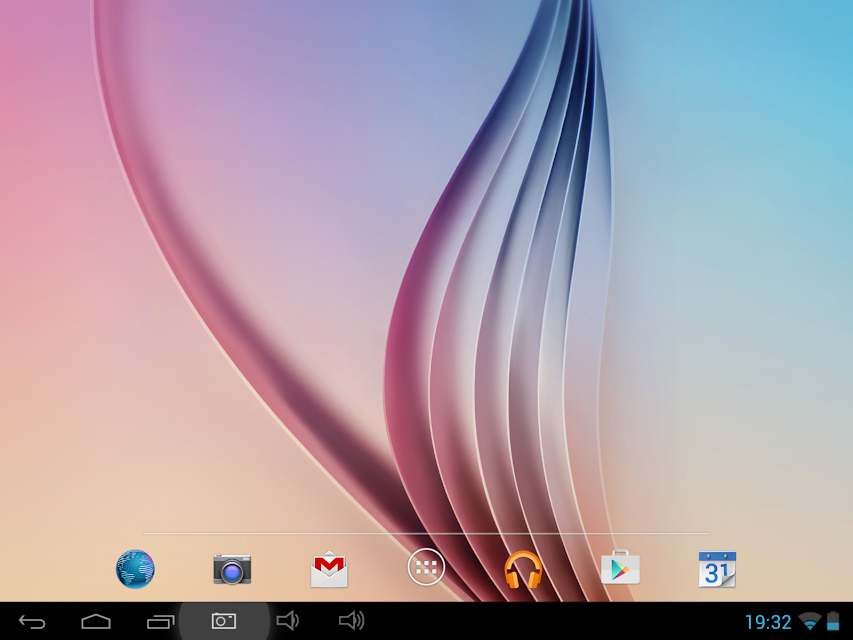
Task: Tap the 19:32 clock in status area
Action: pos(768,621)
